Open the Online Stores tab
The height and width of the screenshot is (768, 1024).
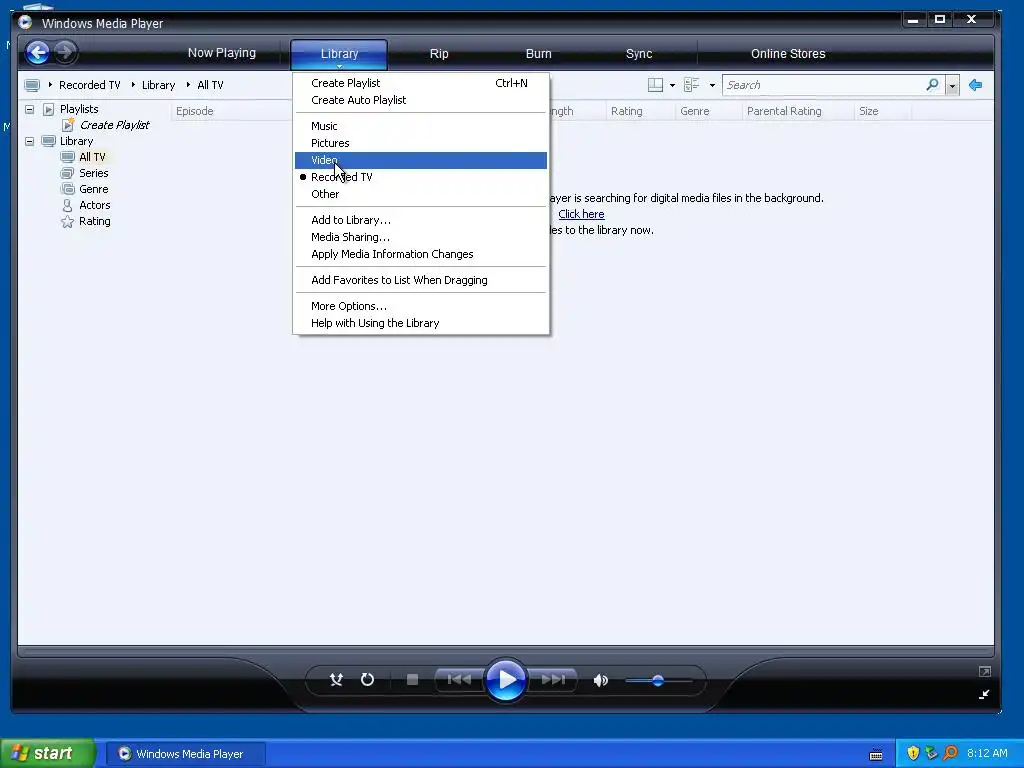pos(788,54)
